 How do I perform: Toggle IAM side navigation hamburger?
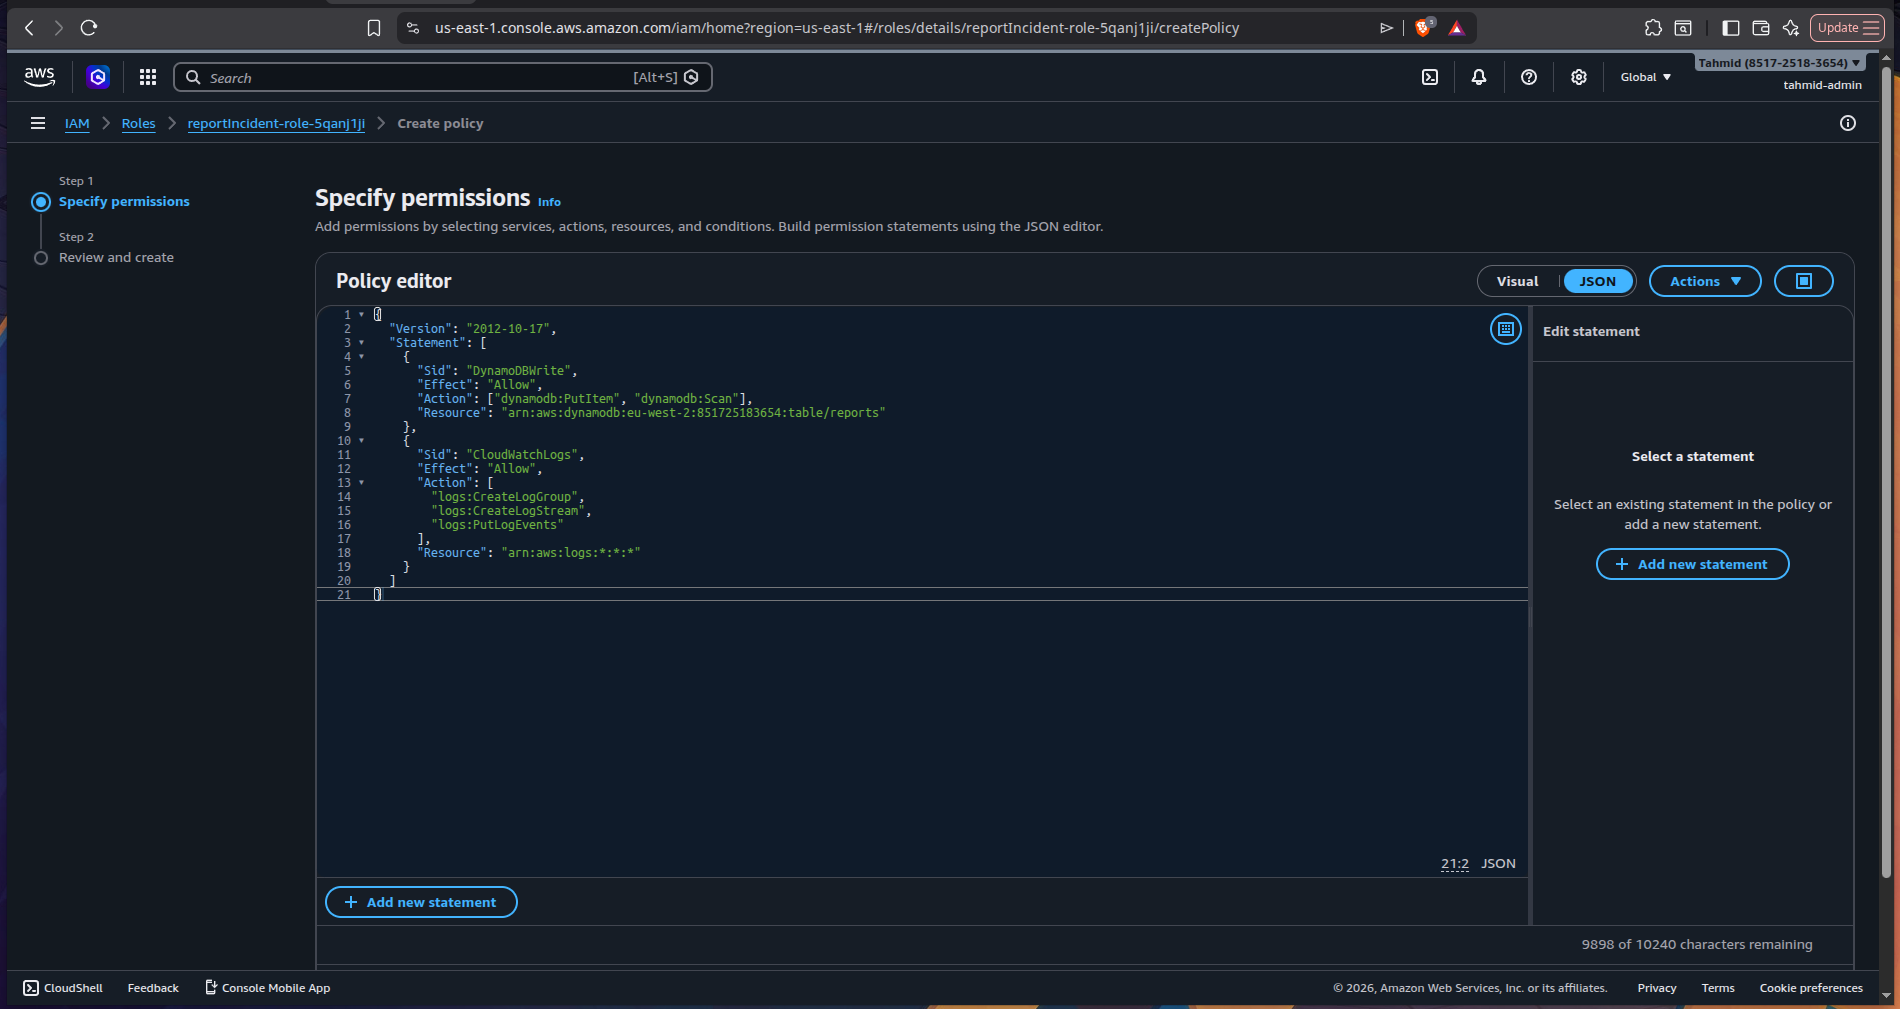click(x=38, y=123)
